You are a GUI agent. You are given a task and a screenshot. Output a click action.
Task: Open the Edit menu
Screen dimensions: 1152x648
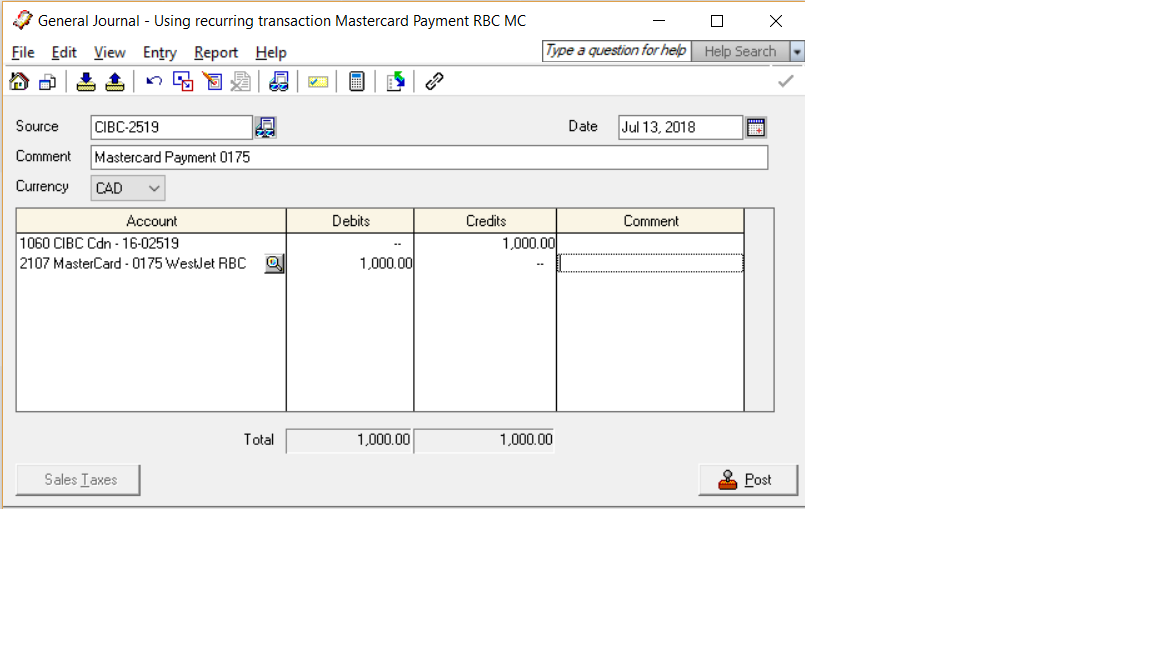(x=64, y=53)
